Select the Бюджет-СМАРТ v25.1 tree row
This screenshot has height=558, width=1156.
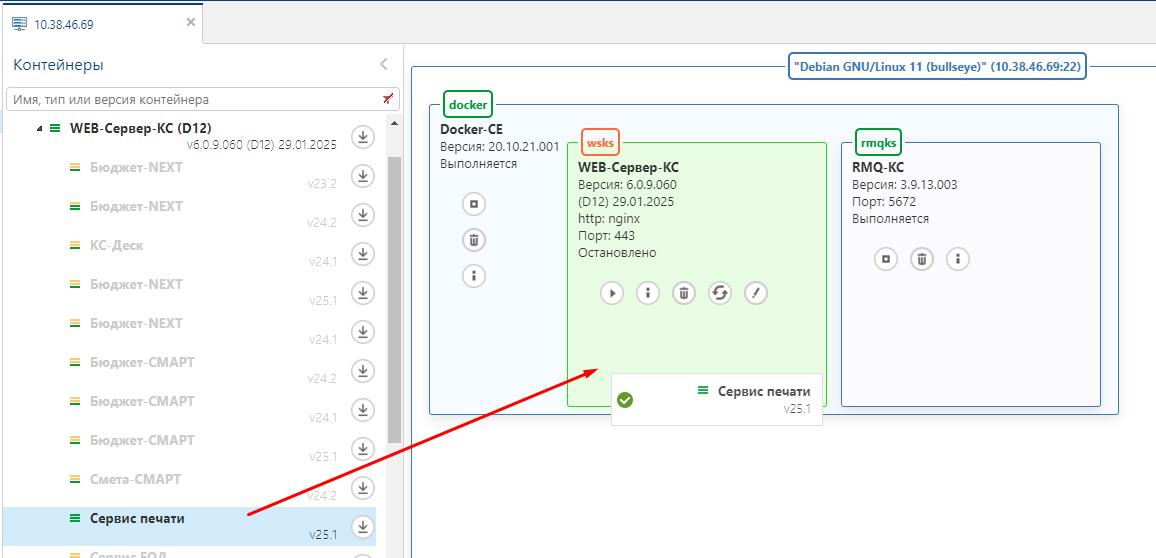[x=189, y=448]
